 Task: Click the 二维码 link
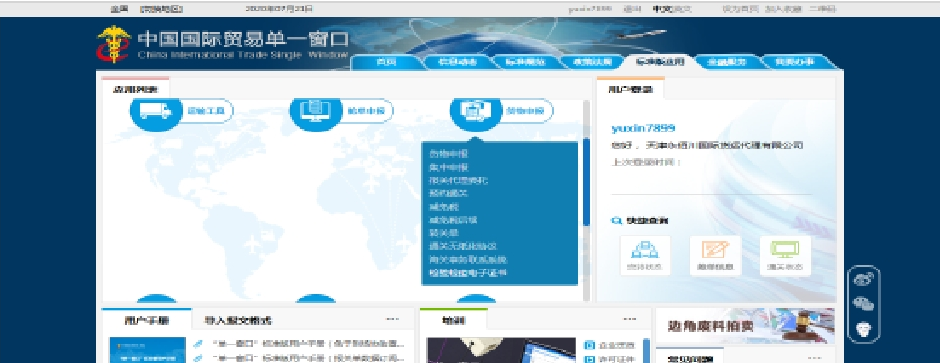tap(822, 9)
